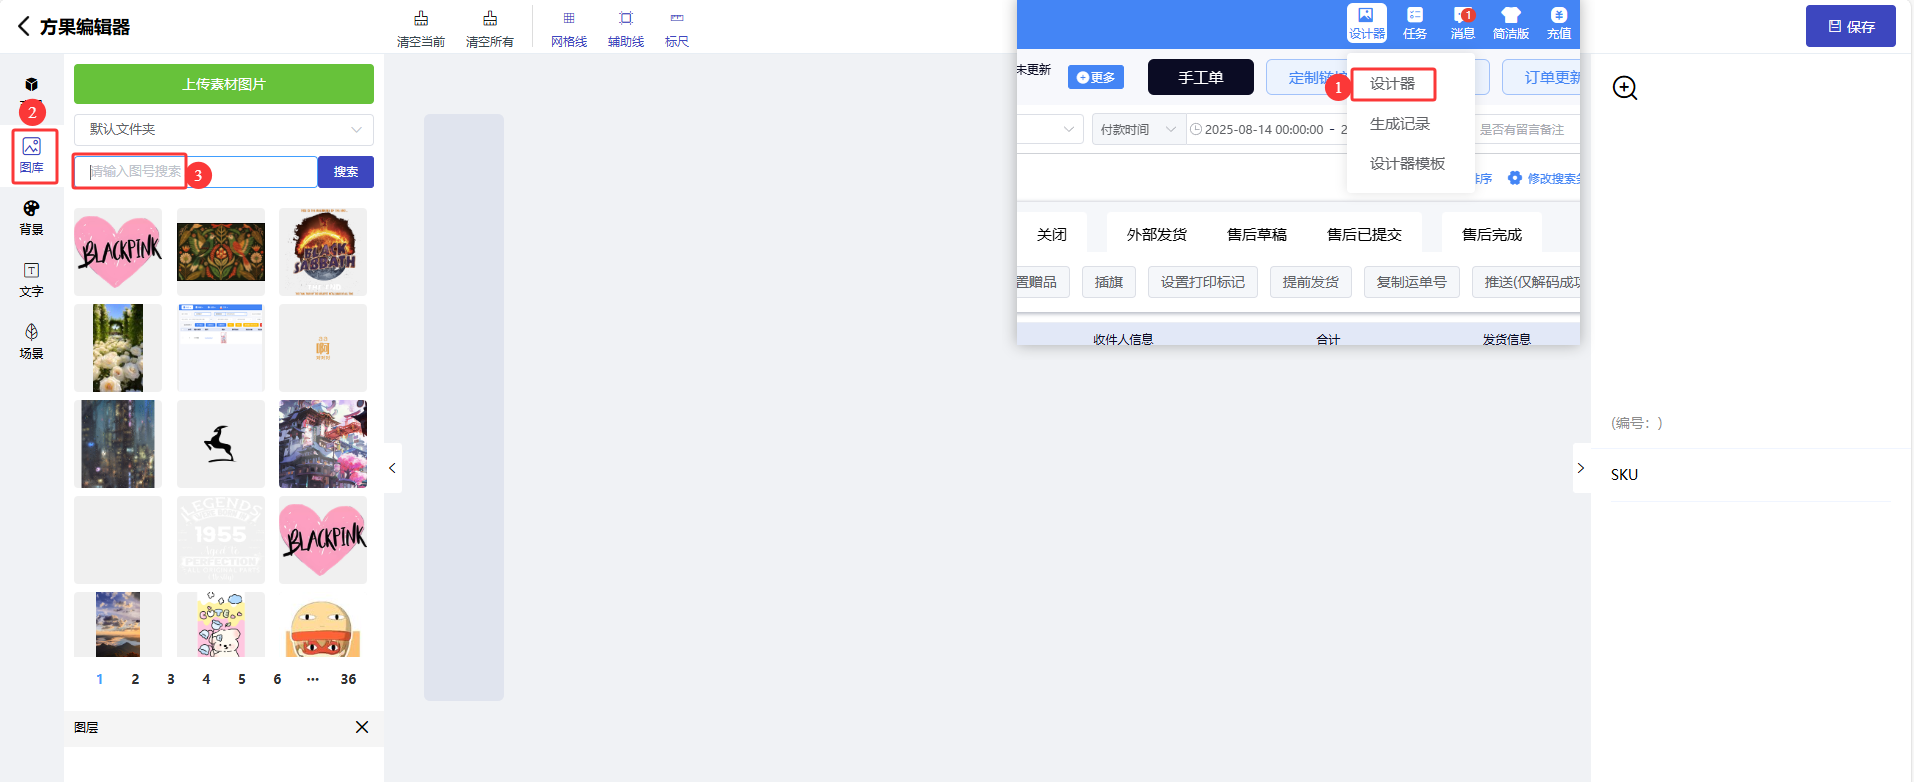Choose 生成记录 from the dropdown menu
This screenshot has height=782, width=1914.
pyautogui.click(x=1400, y=124)
